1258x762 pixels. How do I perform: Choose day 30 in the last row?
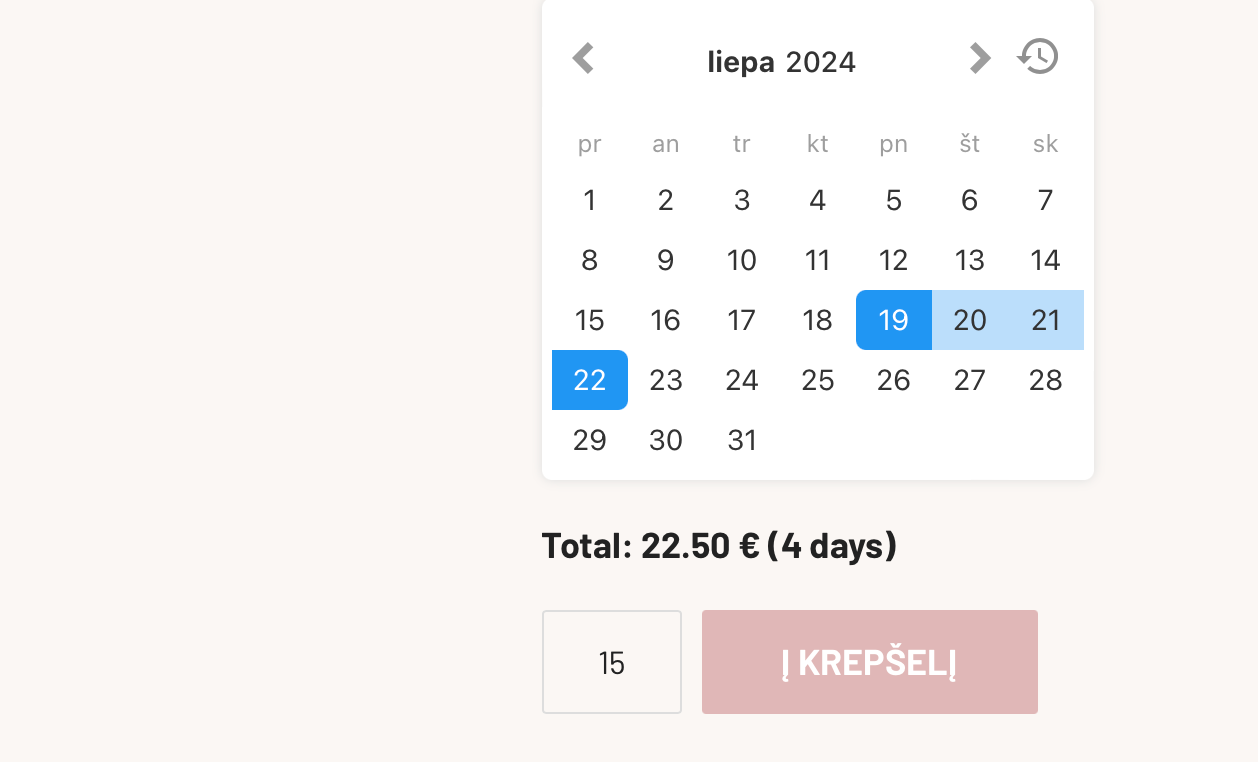pos(666,440)
